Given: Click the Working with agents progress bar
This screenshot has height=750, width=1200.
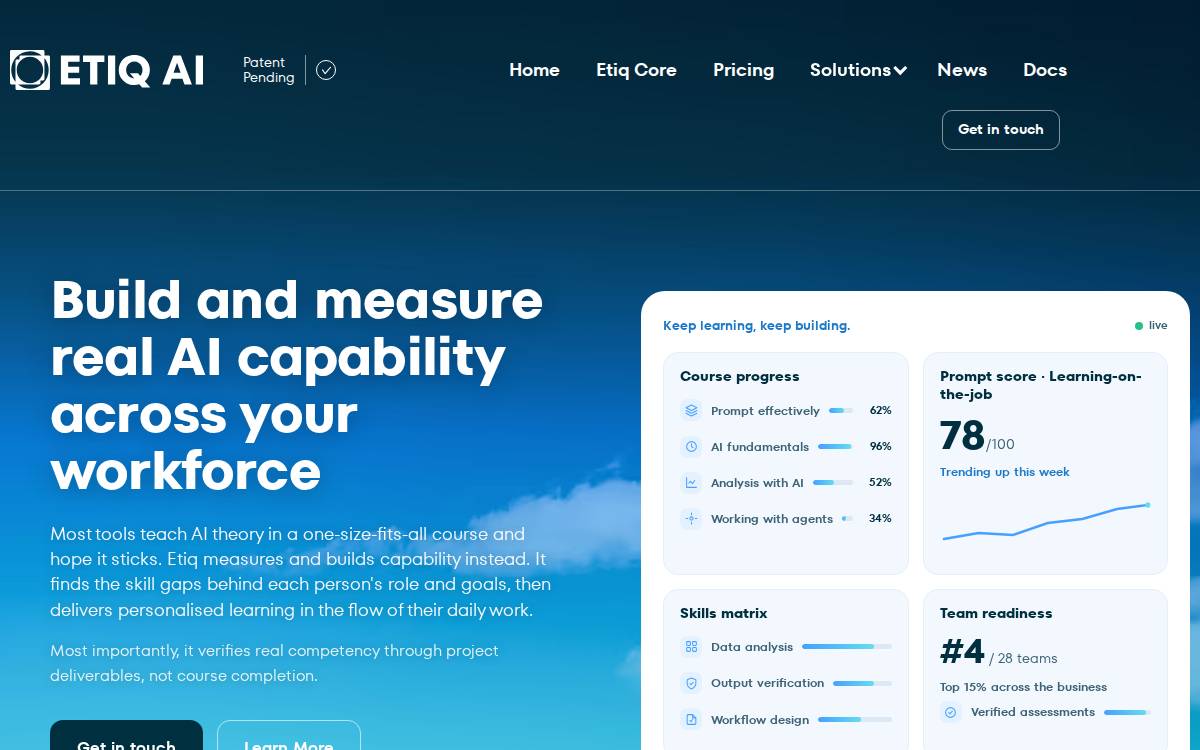Looking at the screenshot, I should [847, 519].
